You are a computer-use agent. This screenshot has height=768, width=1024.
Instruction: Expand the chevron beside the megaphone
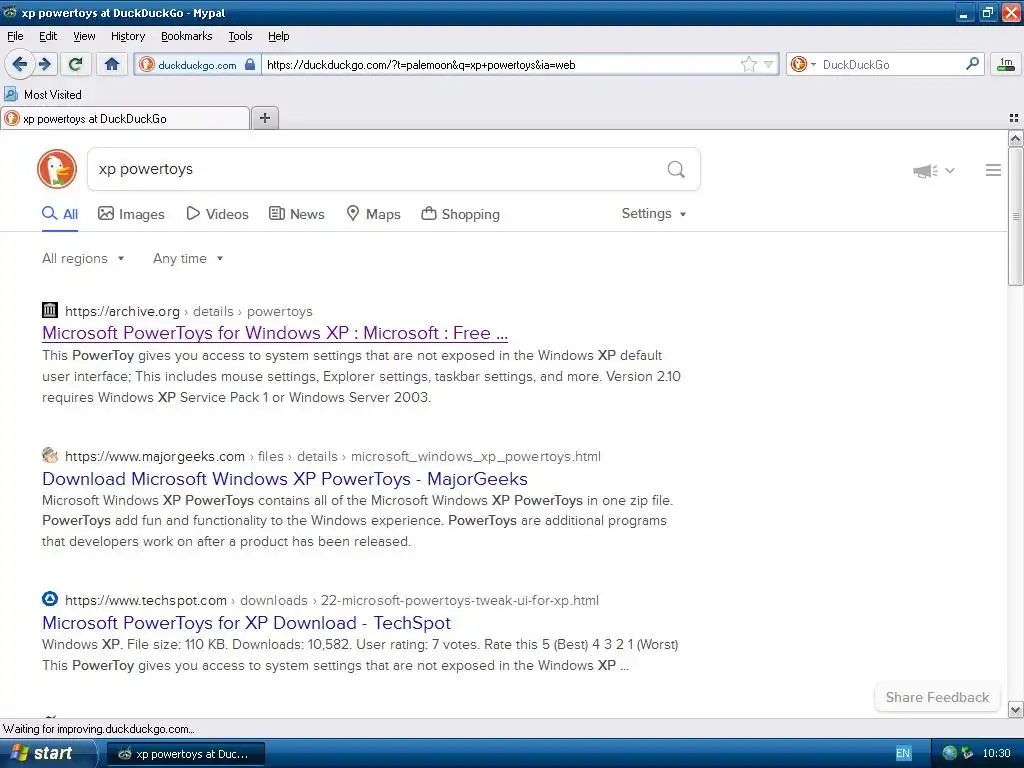pyautogui.click(x=950, y=170)
